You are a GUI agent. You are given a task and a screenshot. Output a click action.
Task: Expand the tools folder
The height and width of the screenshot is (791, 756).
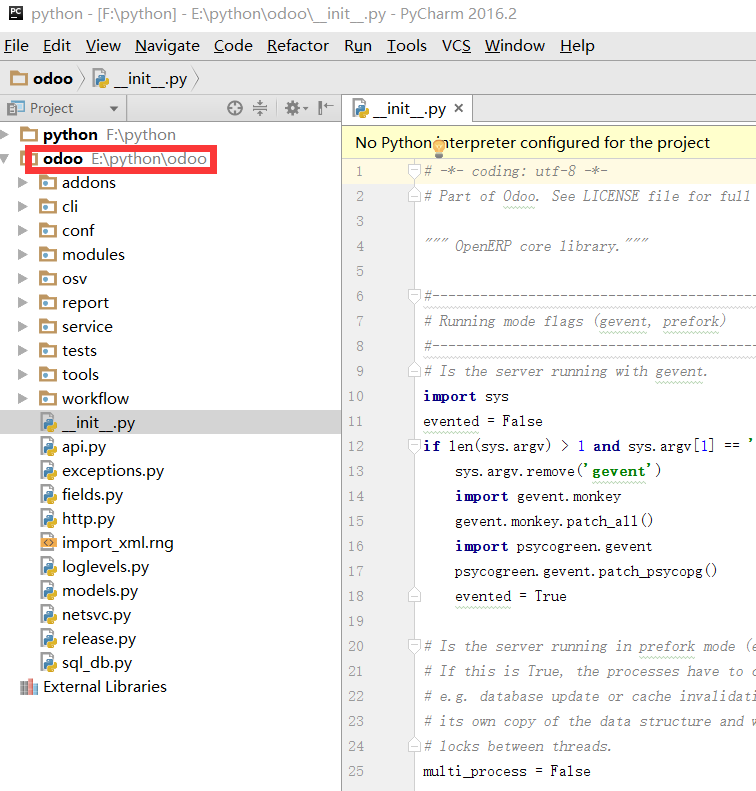23,375
